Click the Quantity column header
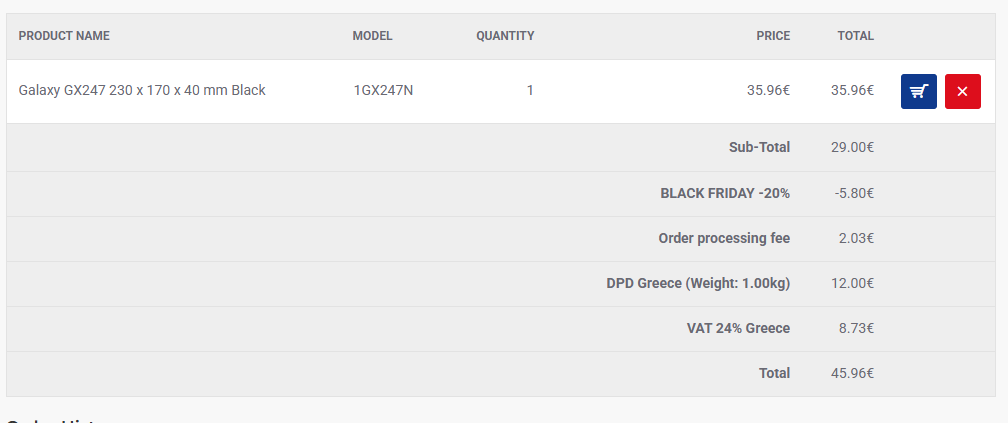The height and width of the screenshot is (423, 1008). coord(505,36)
